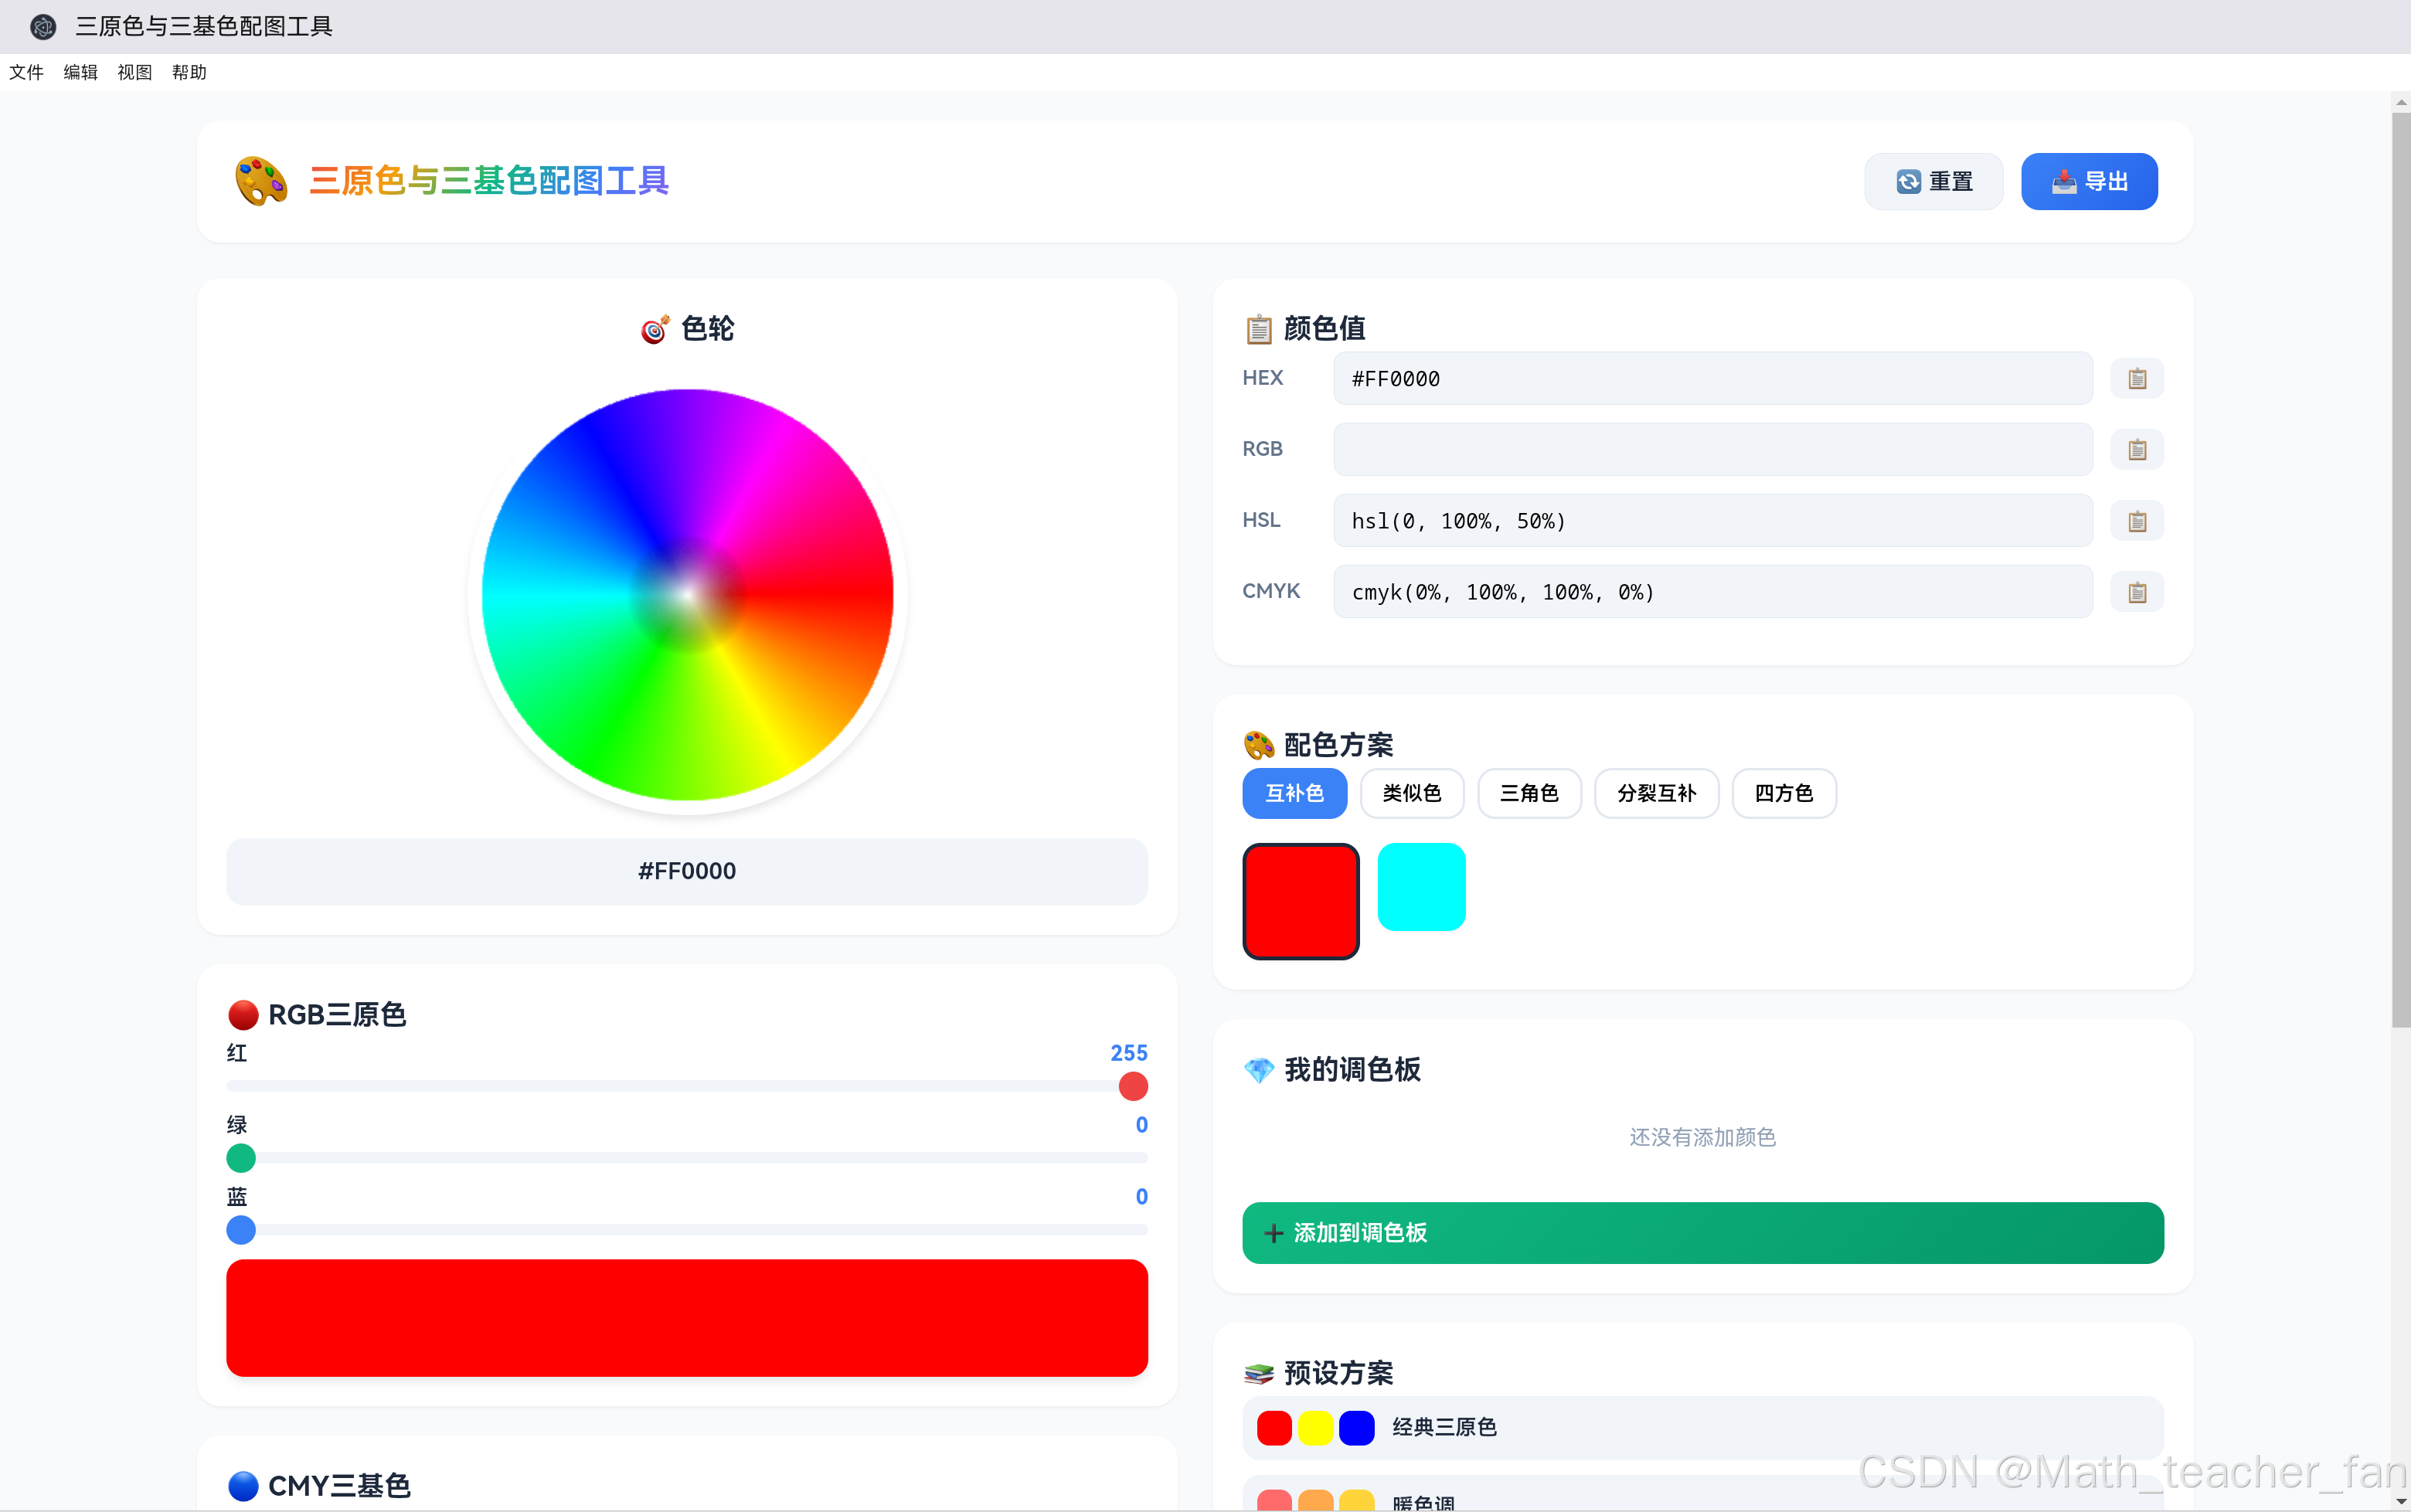Click the vertical scrollbar thumb
The image size is (2411, 1512).
2401,570
